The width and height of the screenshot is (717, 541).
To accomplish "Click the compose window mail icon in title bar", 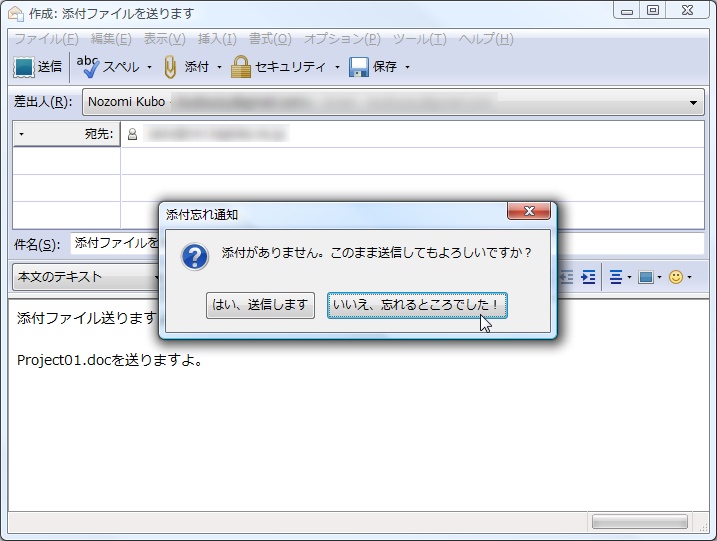I will click(16, 13).
